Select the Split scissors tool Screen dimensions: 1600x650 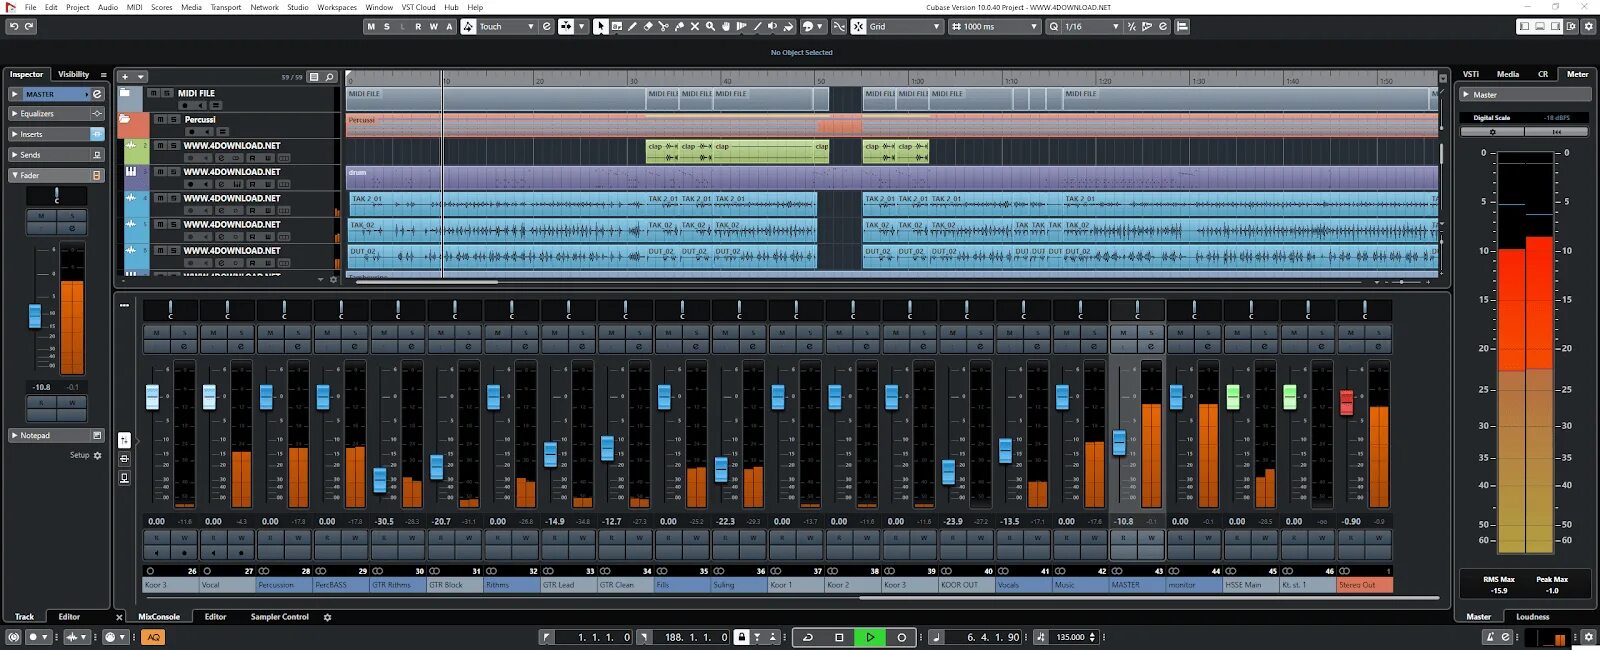pyautogui.click(x=663, y=26)
